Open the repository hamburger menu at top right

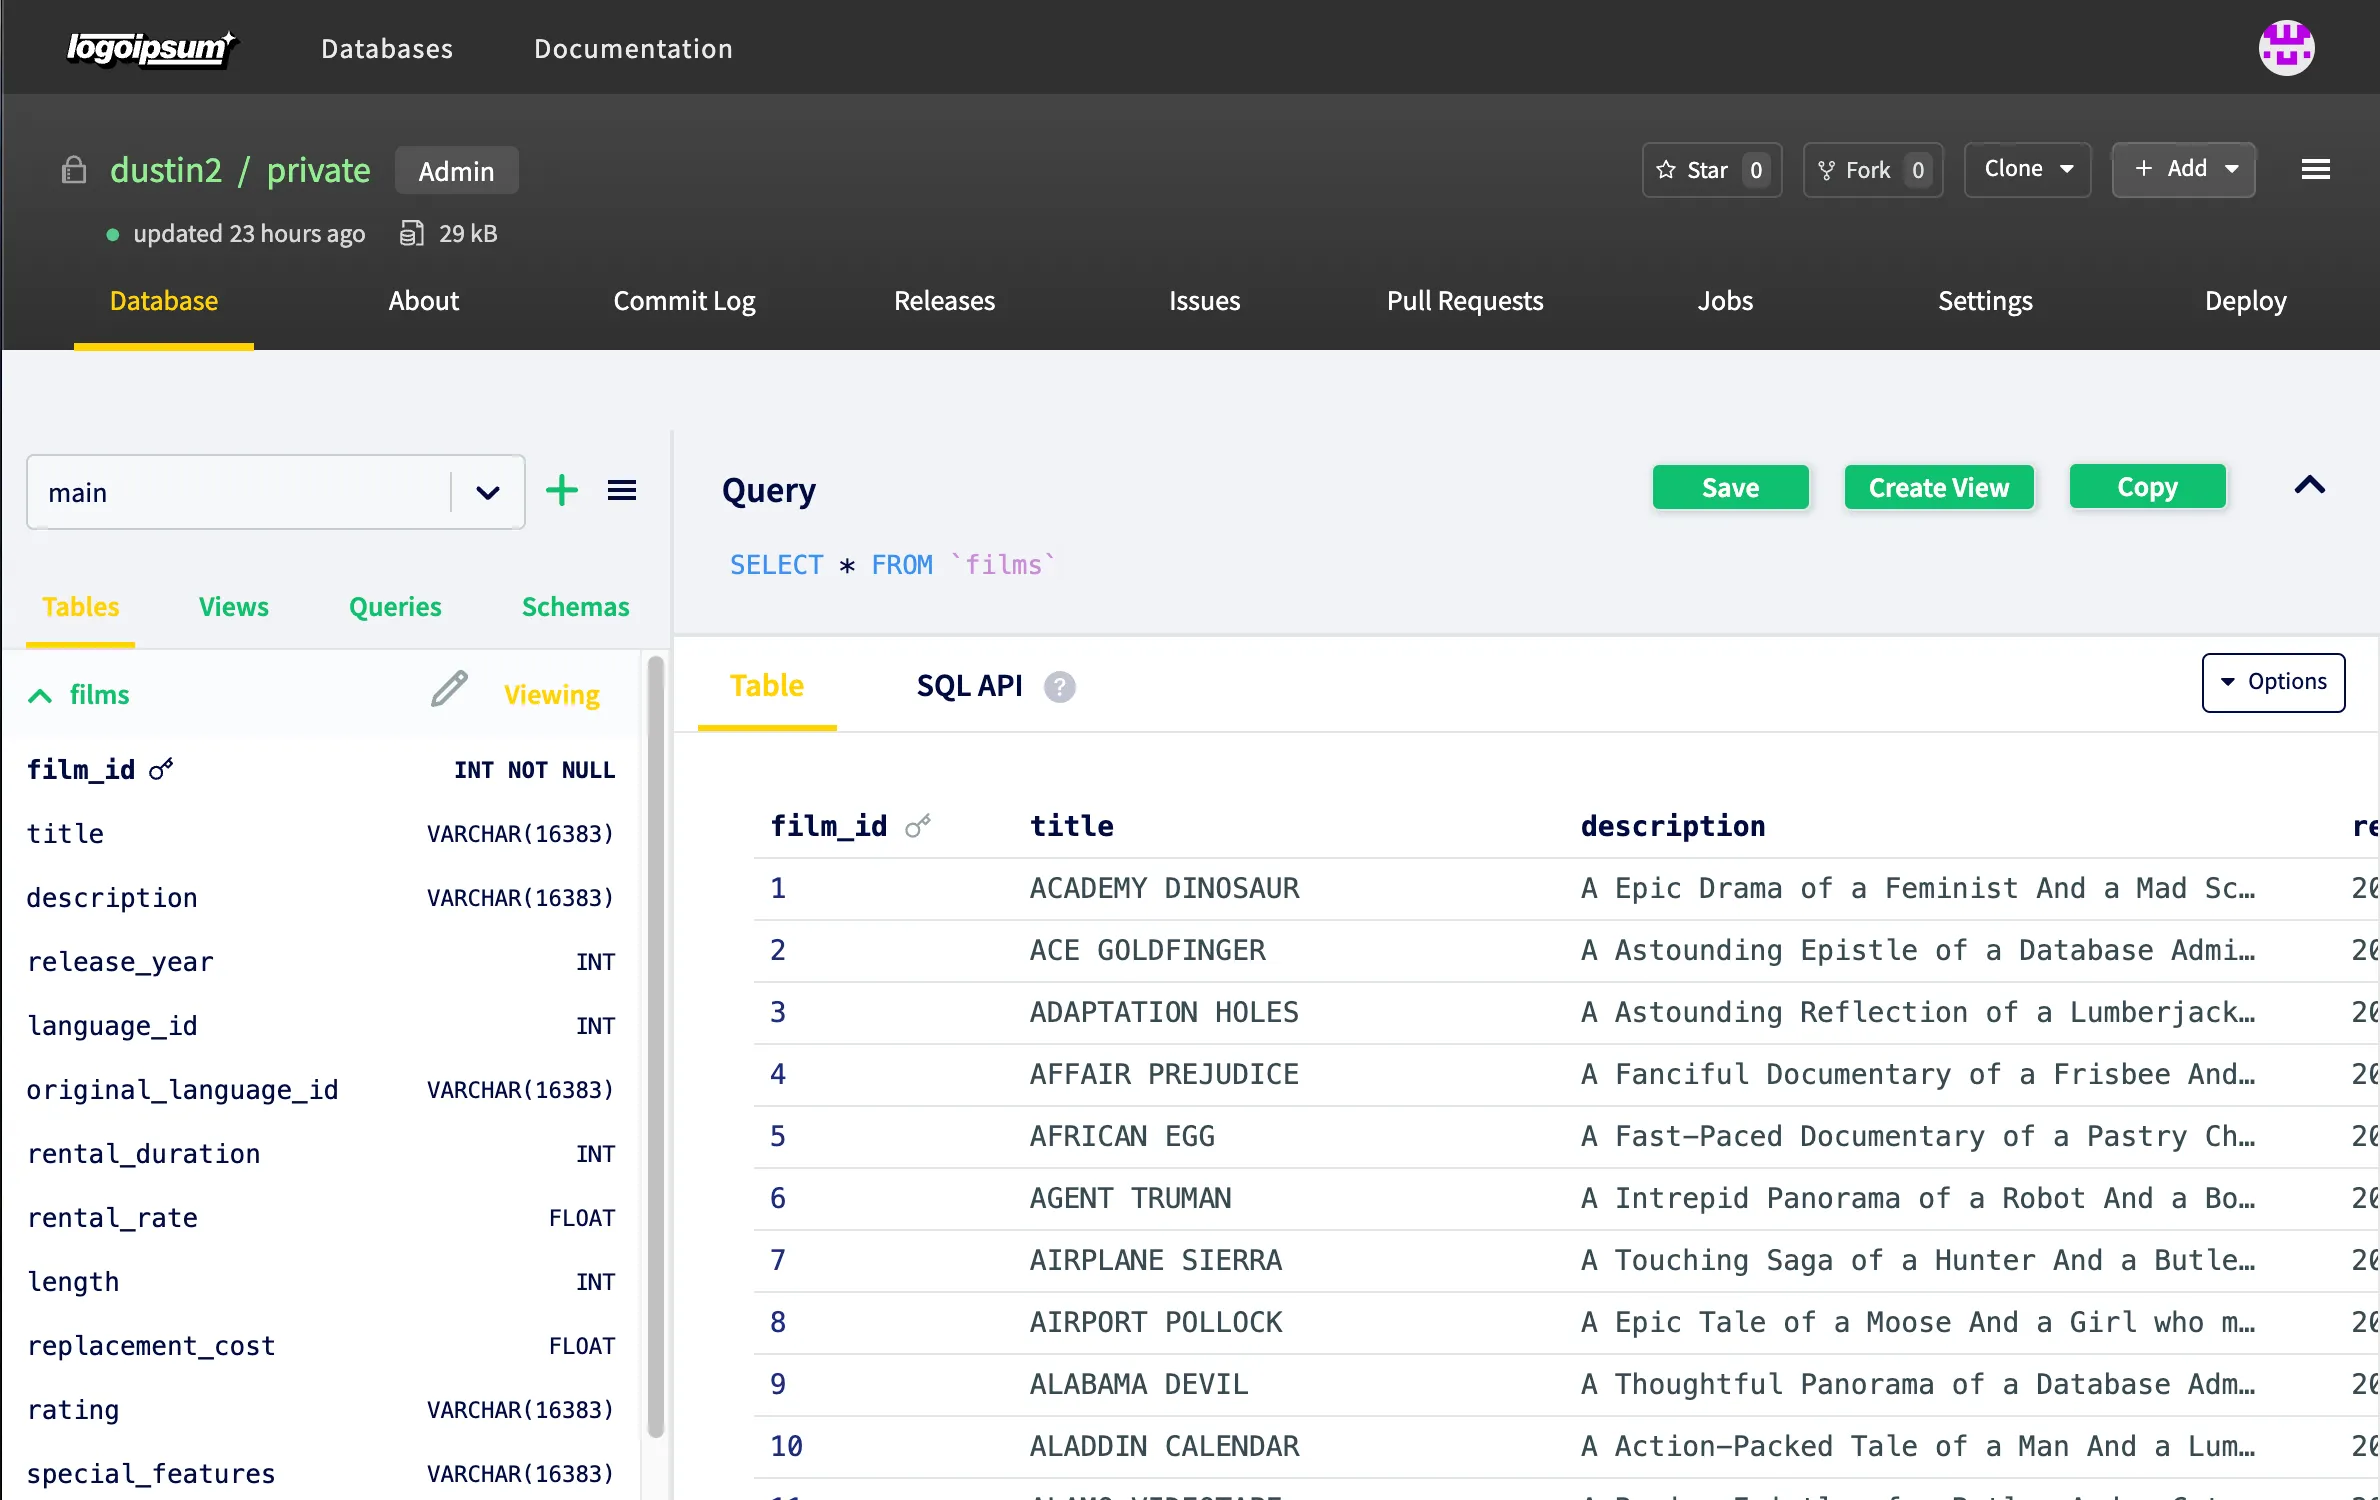click(x=2315, y=168)
